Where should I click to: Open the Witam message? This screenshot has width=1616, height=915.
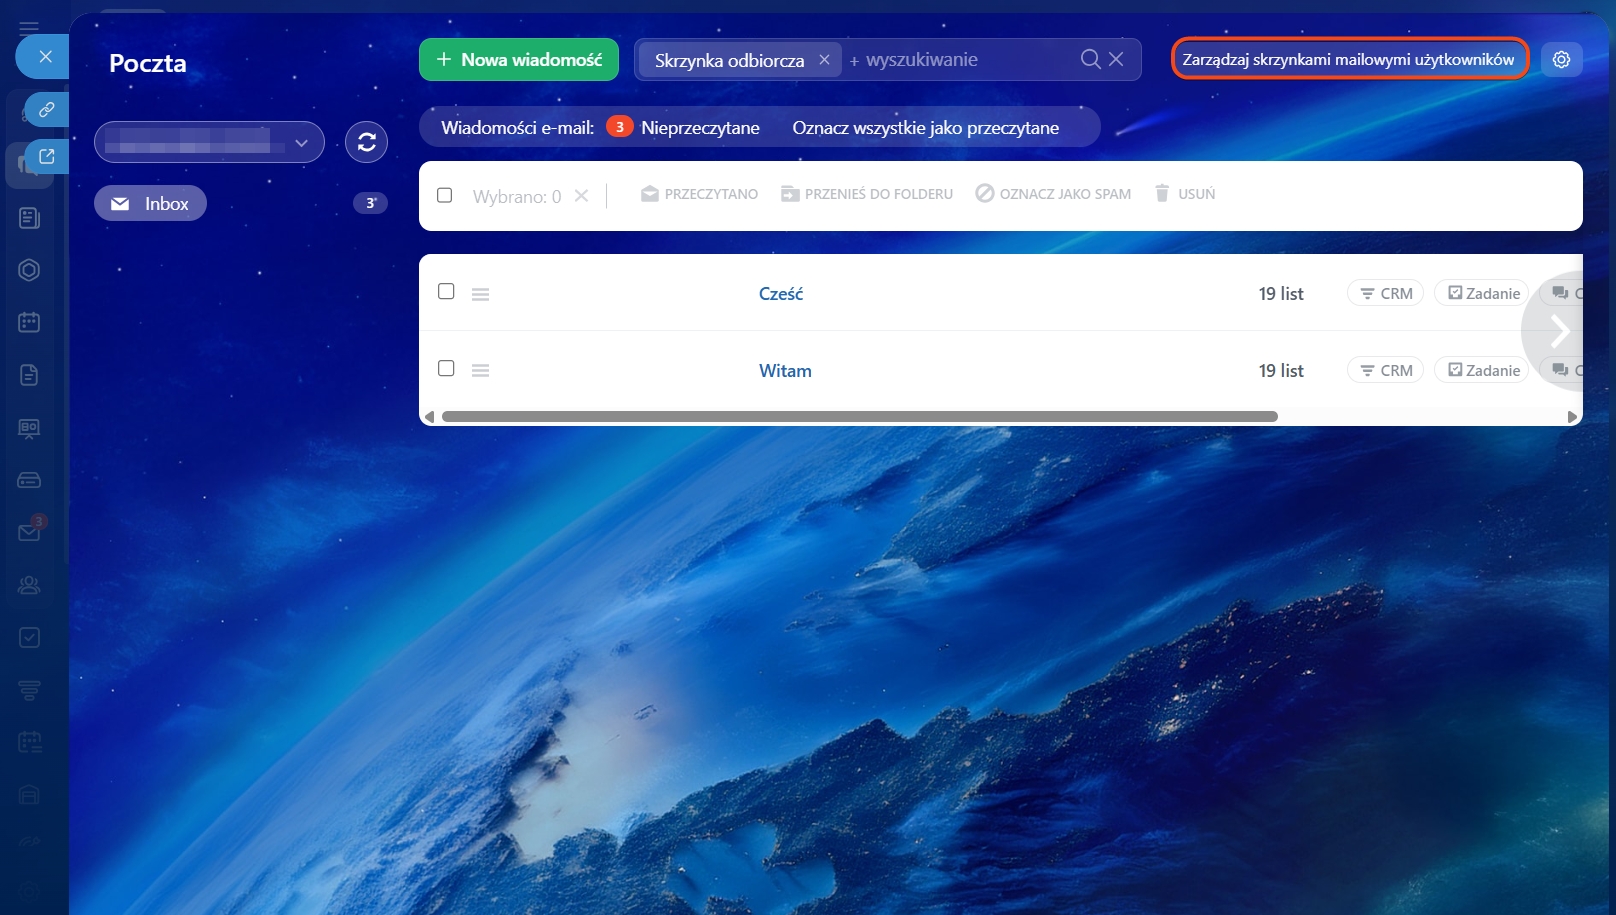click(x=785, y=370)
